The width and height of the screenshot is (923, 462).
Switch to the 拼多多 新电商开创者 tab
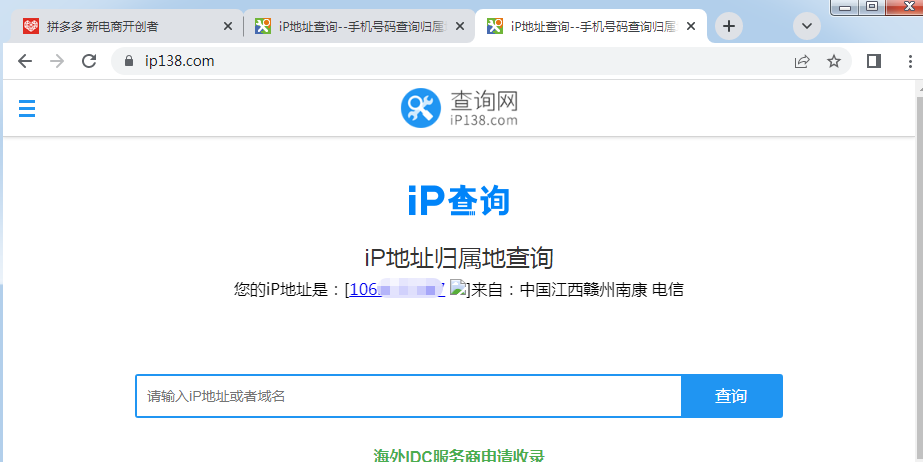pyautogui.click(x=125, y=26)
